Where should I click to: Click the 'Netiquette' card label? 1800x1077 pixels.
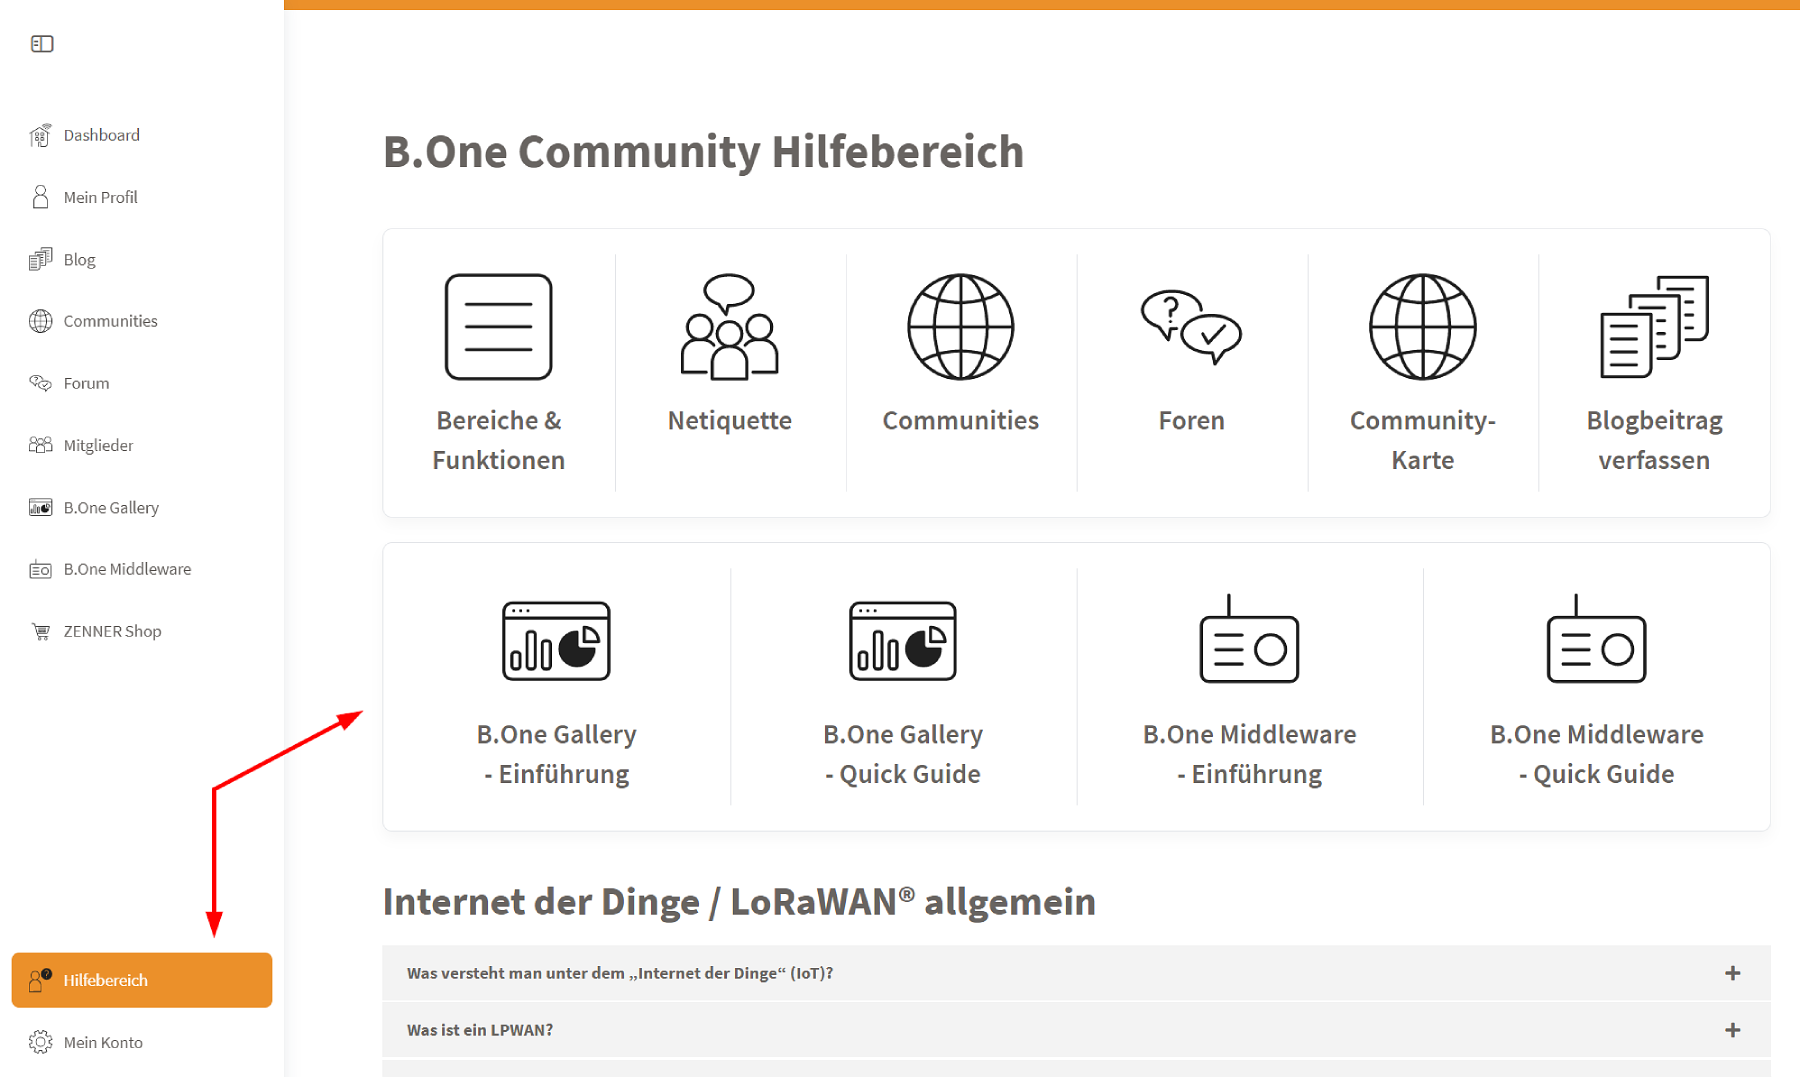729,420
